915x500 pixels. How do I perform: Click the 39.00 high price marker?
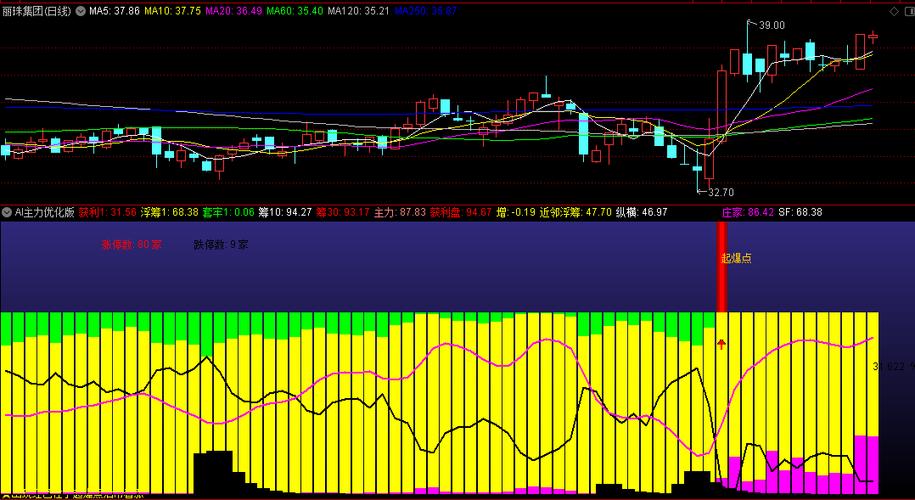771,25
